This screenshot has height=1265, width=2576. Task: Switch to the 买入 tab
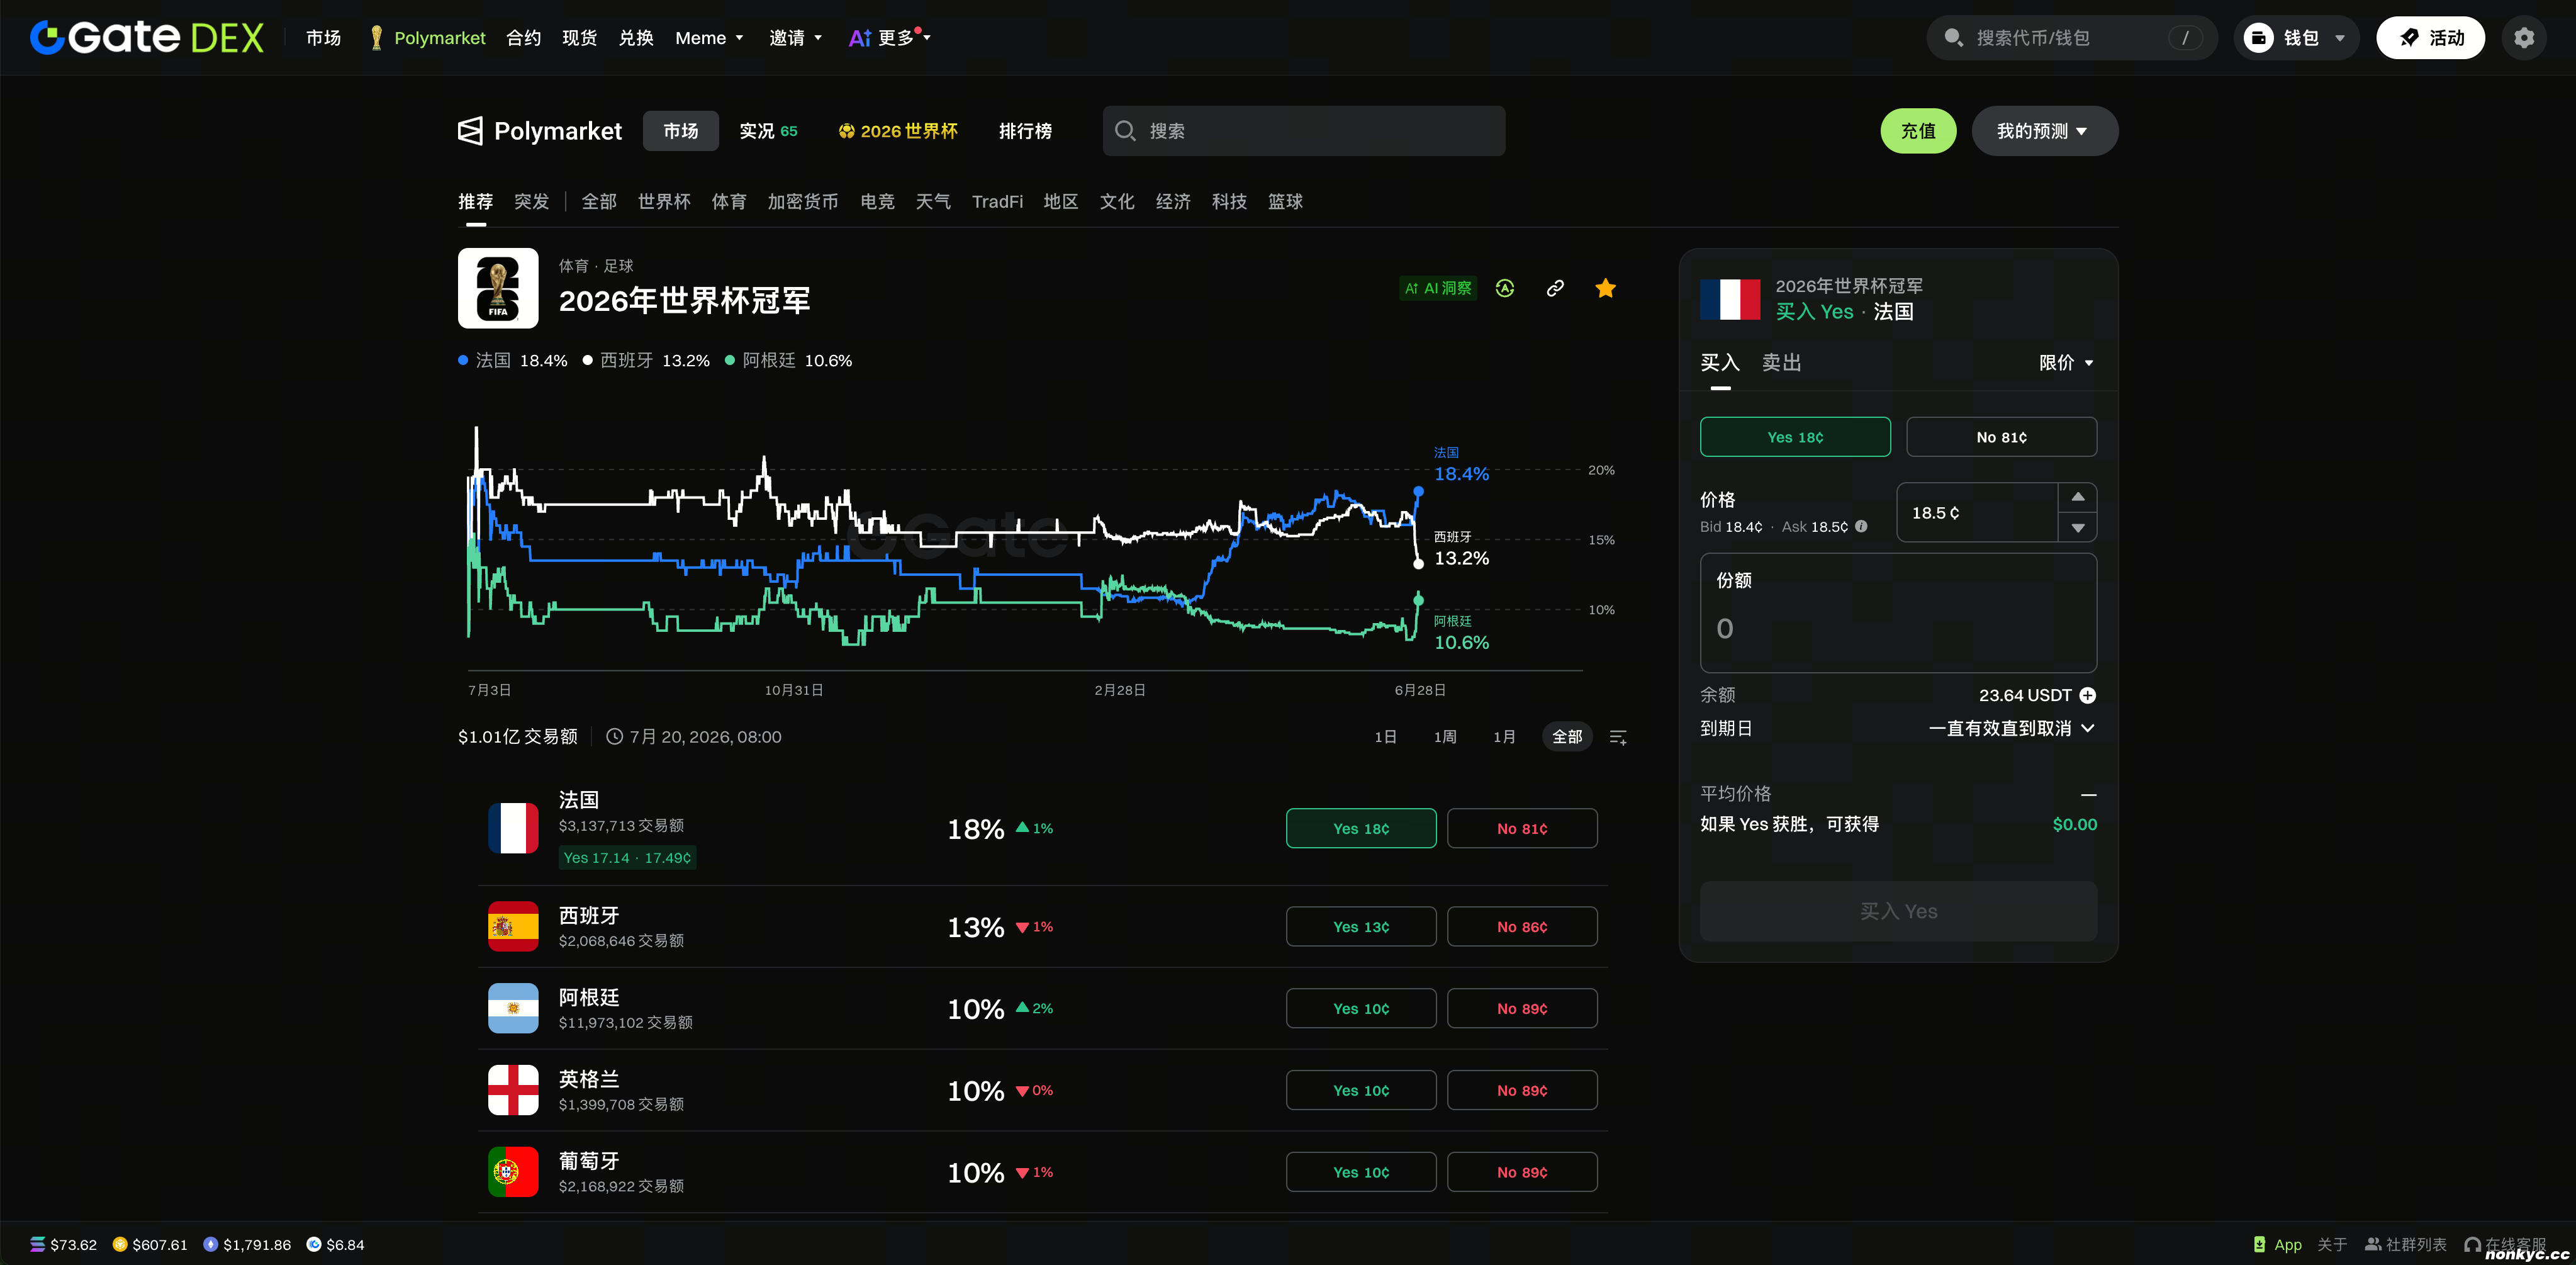click(1720, 362)
